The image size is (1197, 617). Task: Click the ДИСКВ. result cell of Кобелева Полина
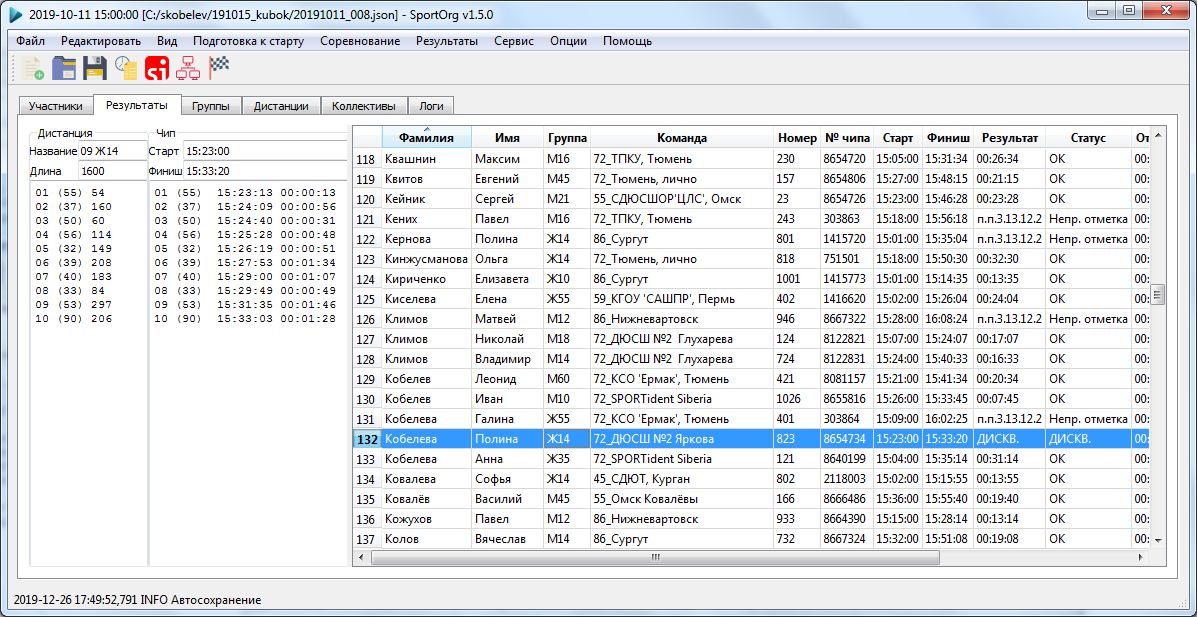point(1009,439)
